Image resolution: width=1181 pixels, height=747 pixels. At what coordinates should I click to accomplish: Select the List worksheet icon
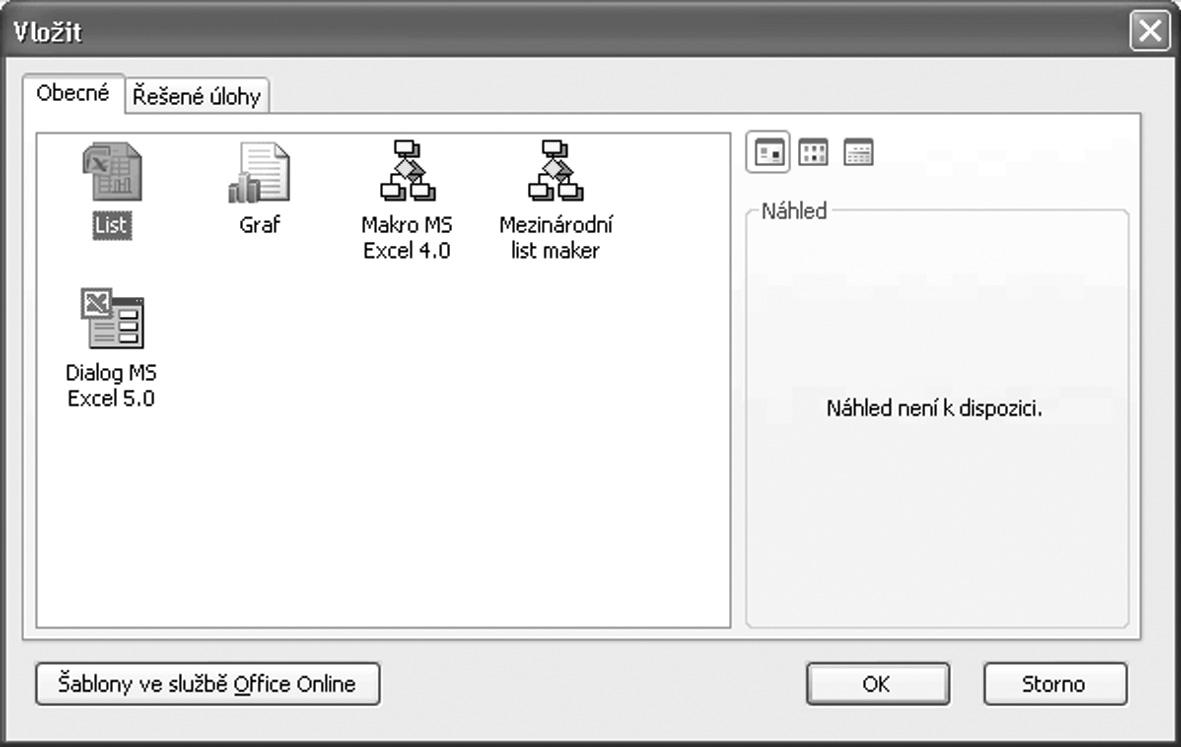[x=111, y=172]
